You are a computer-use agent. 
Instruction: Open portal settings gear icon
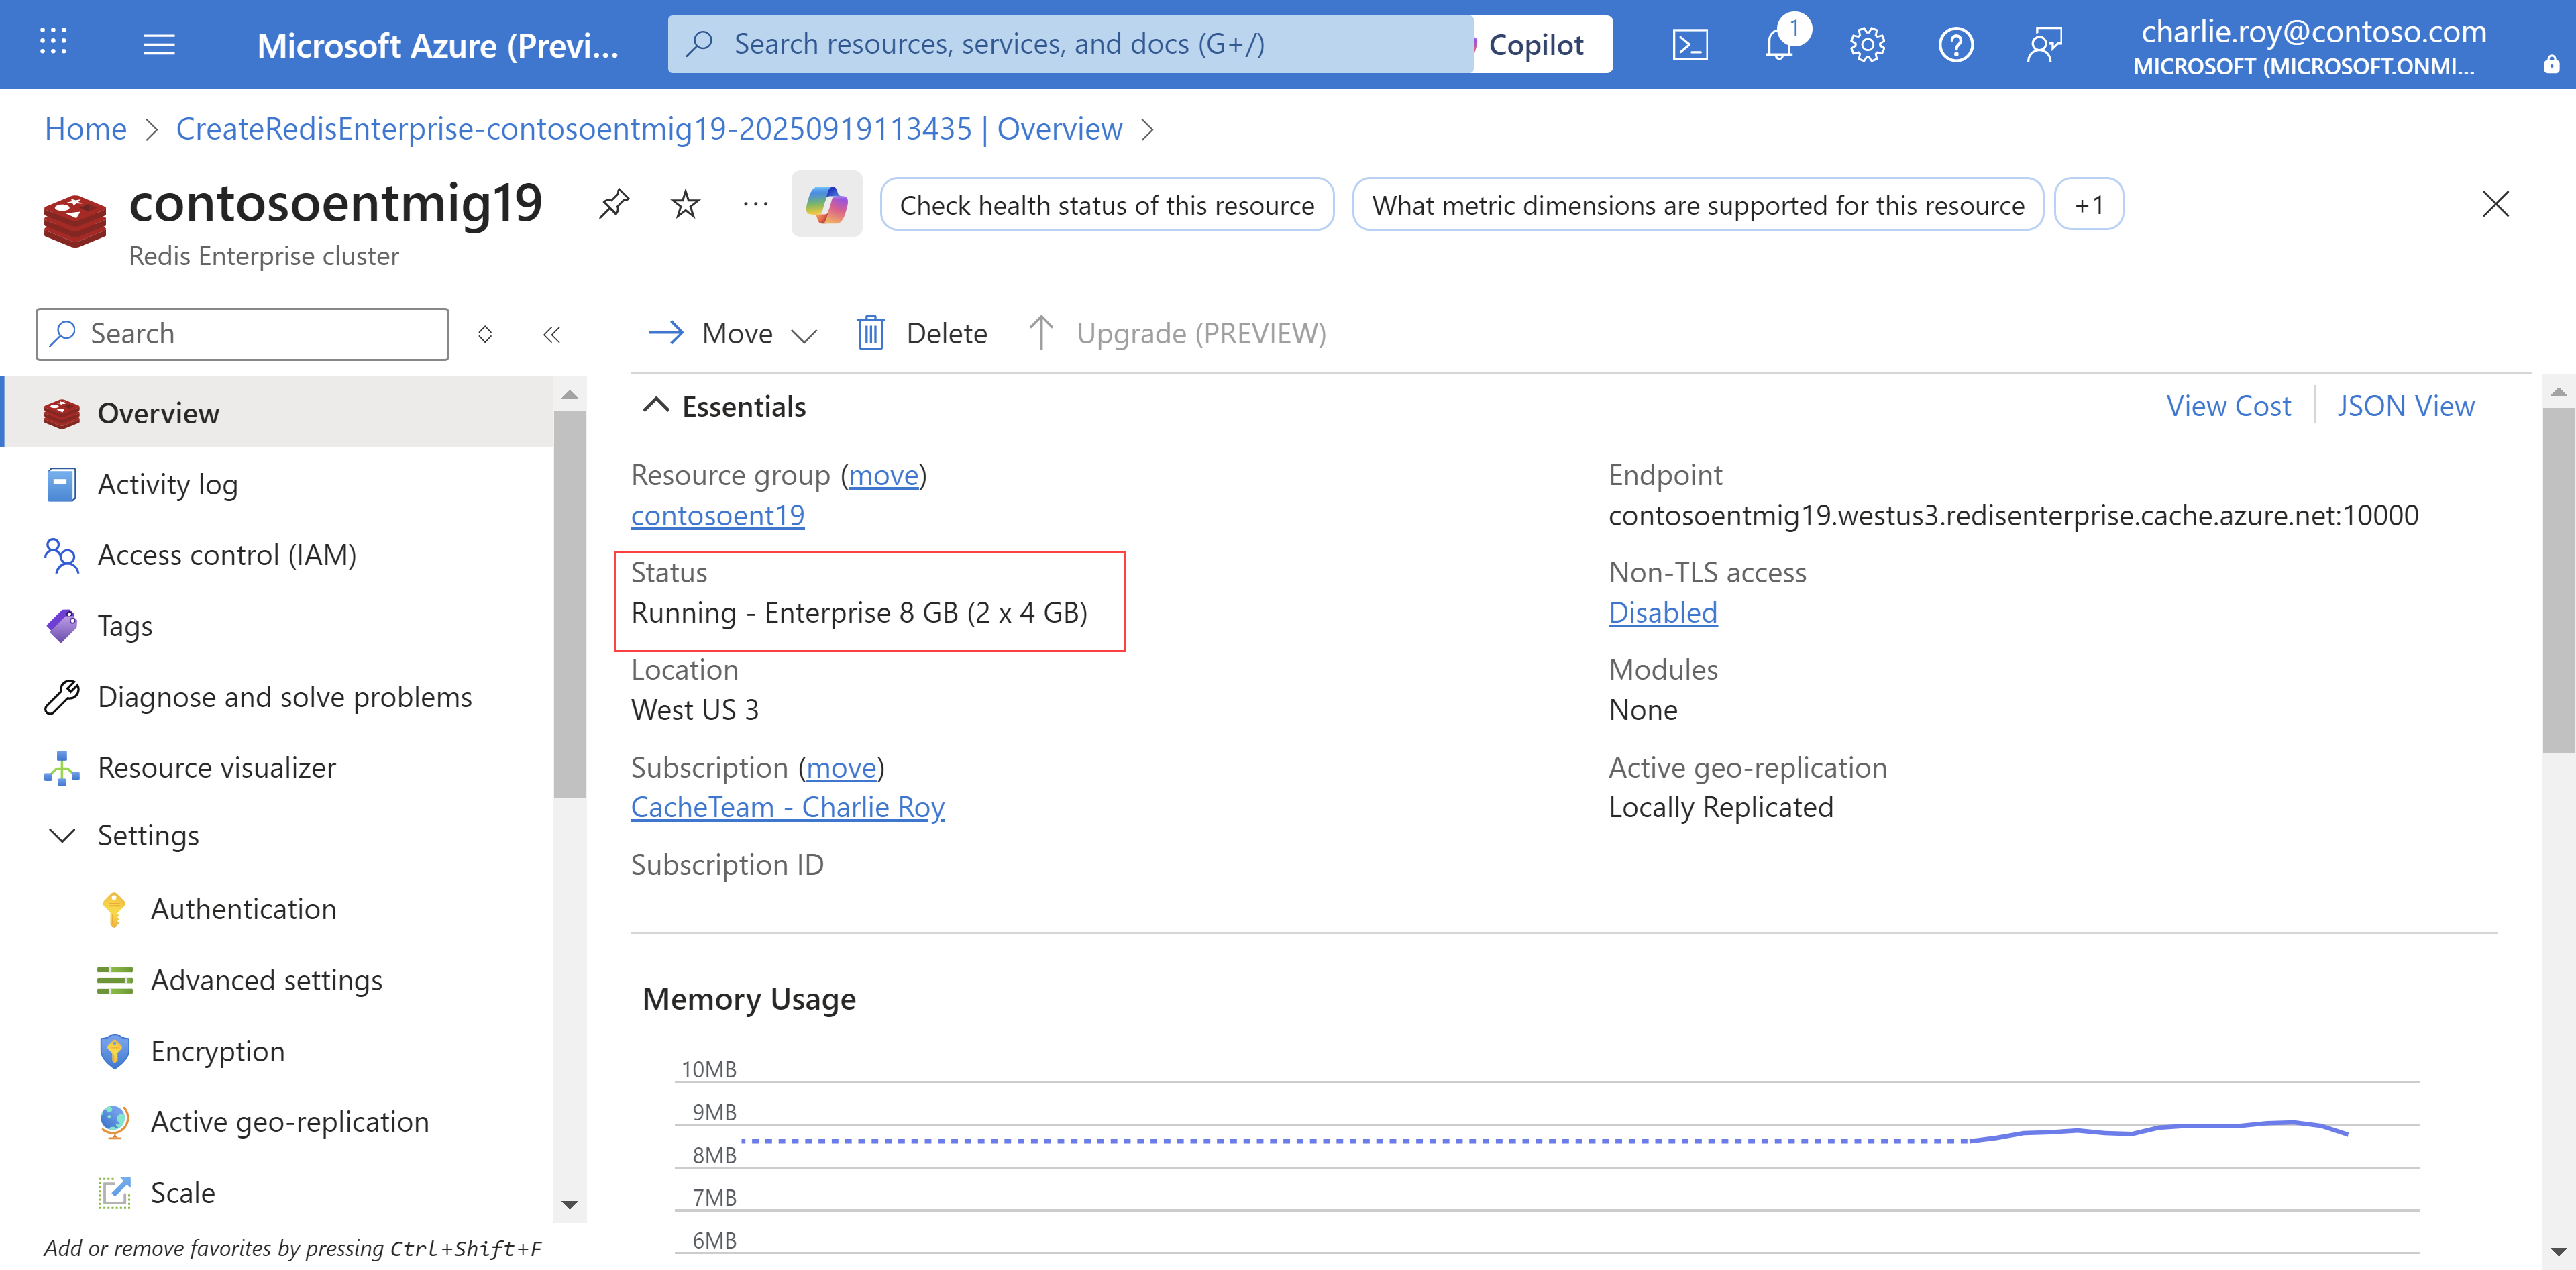click(1866, 45)
